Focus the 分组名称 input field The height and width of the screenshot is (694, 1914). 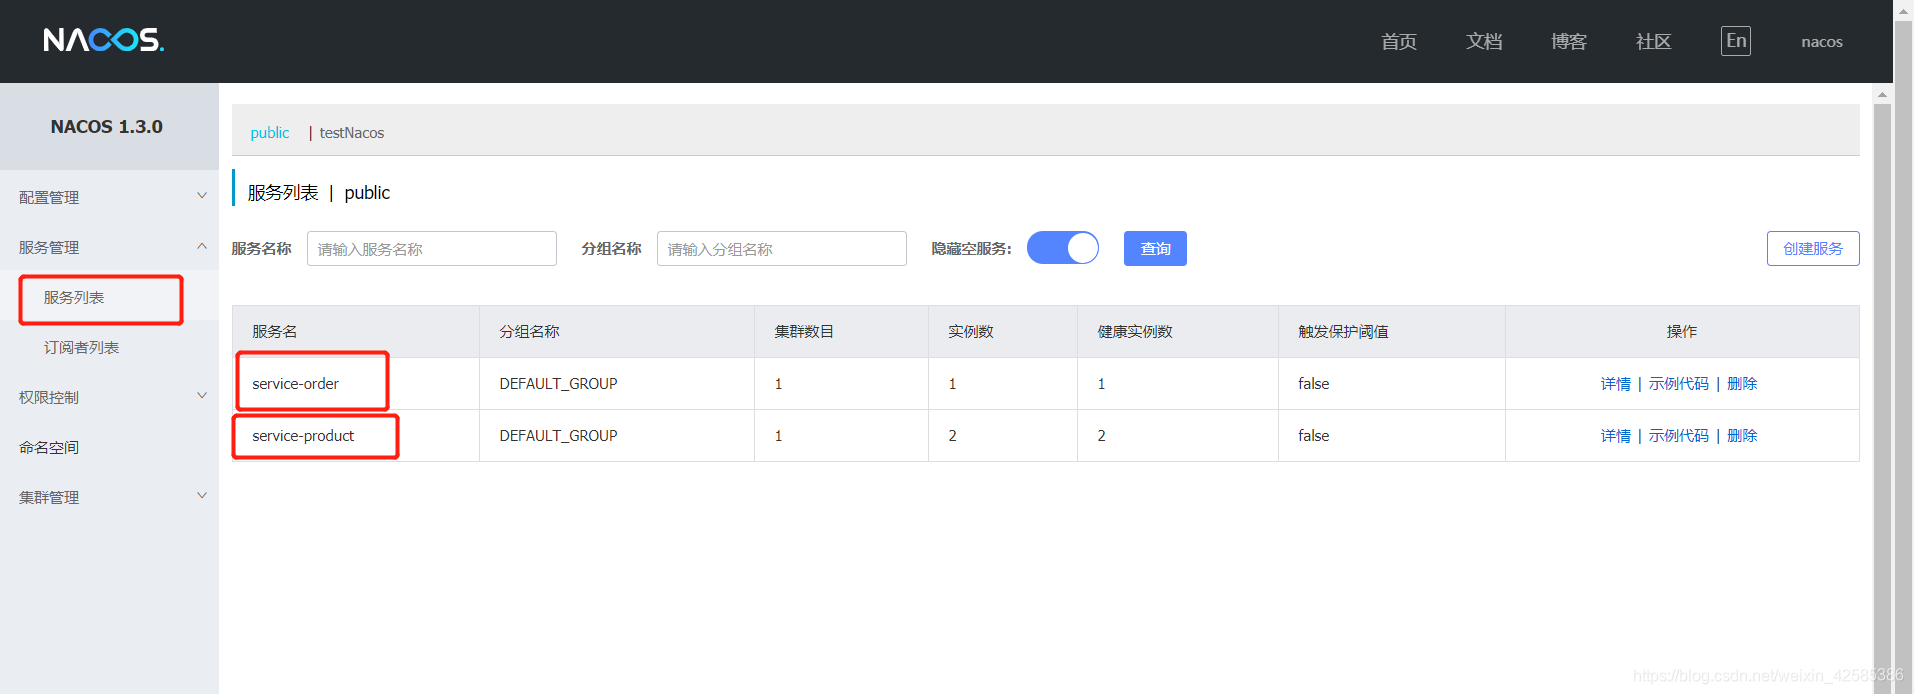pyautogui.click(x=782, y=248)
